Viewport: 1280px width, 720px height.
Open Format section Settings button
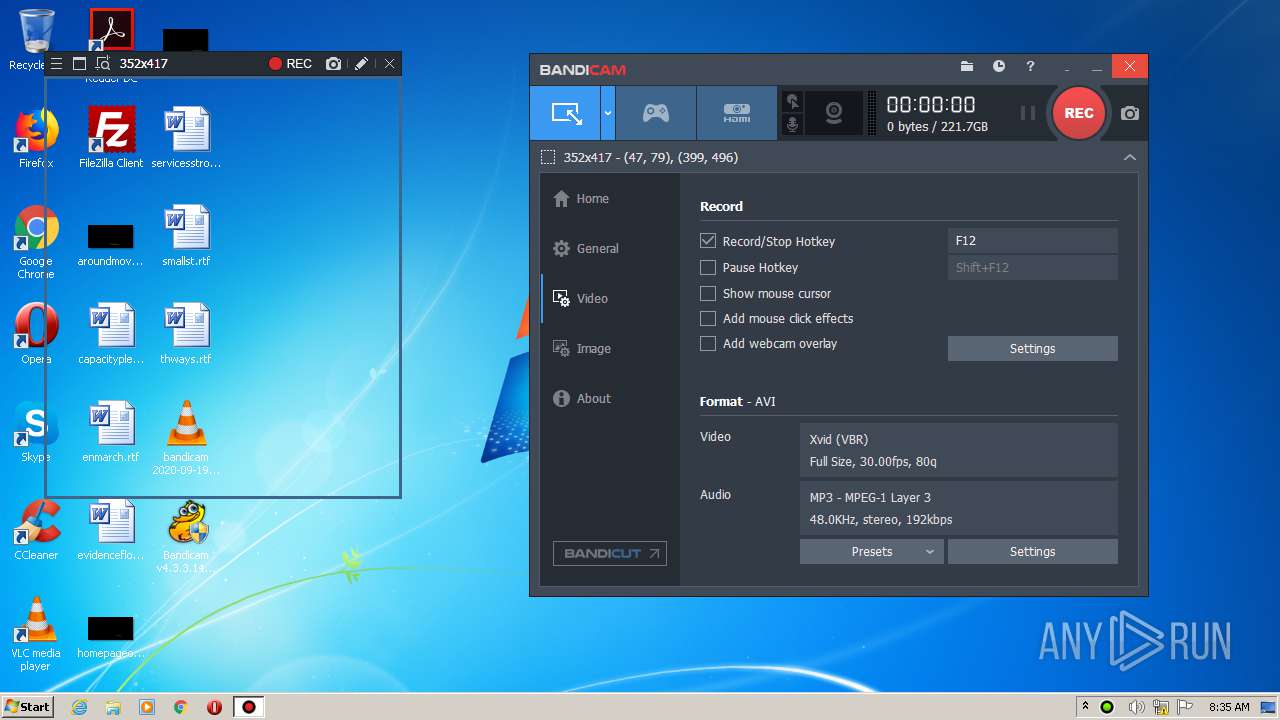[1032, 552]
